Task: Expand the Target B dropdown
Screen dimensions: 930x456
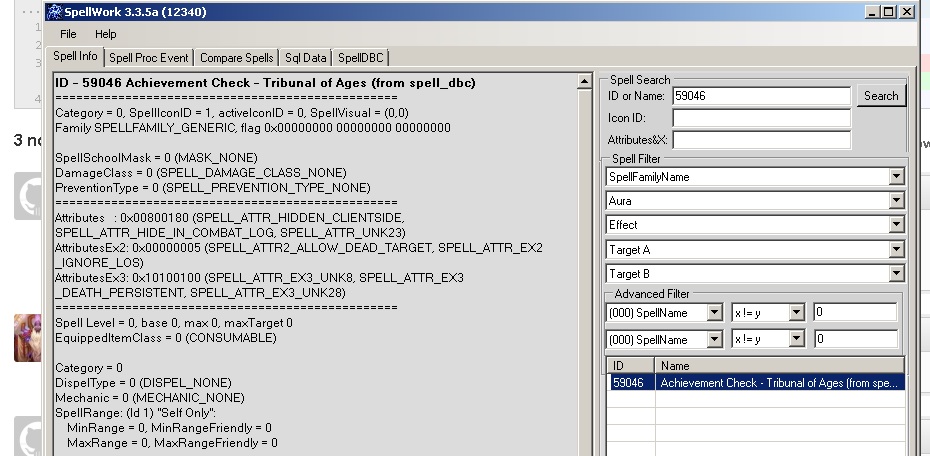Action: pos(897,274)
